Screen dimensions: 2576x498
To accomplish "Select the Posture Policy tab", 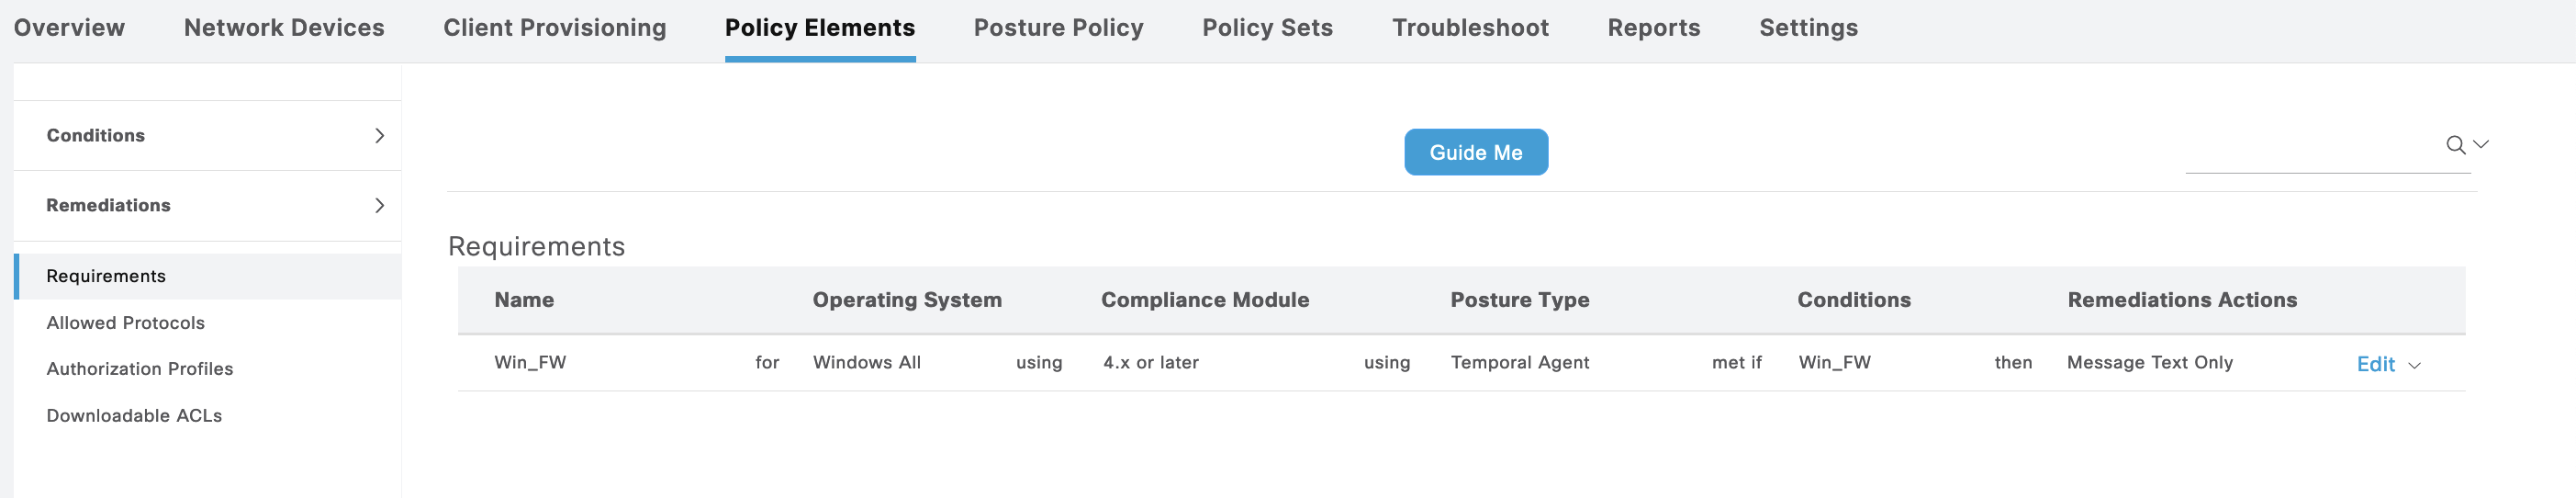I will 1058,28.
